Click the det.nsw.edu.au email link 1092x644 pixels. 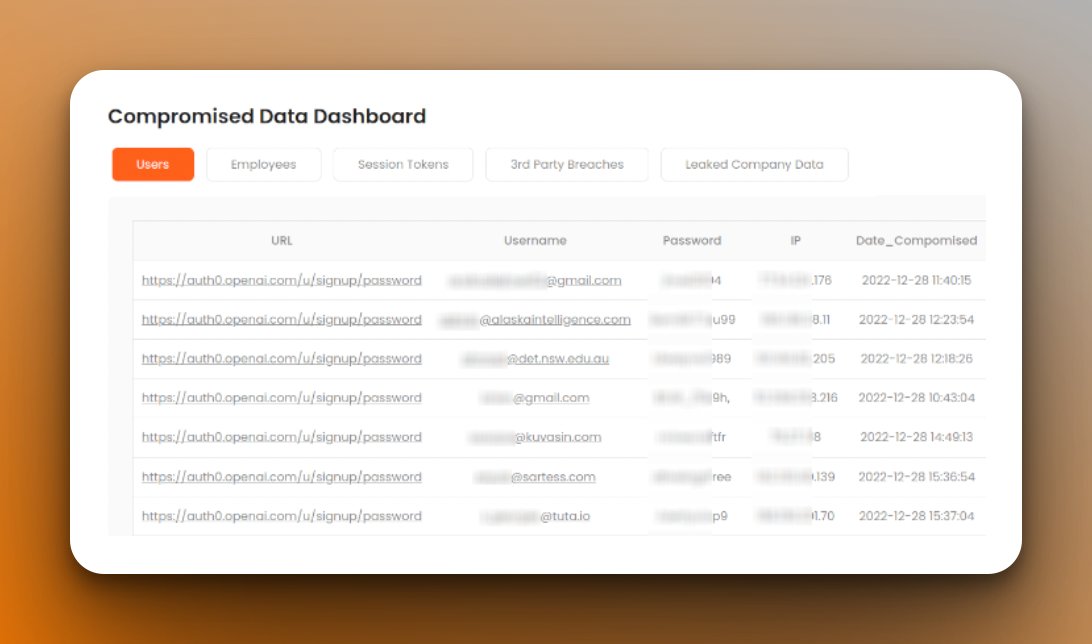click(535, 358)
